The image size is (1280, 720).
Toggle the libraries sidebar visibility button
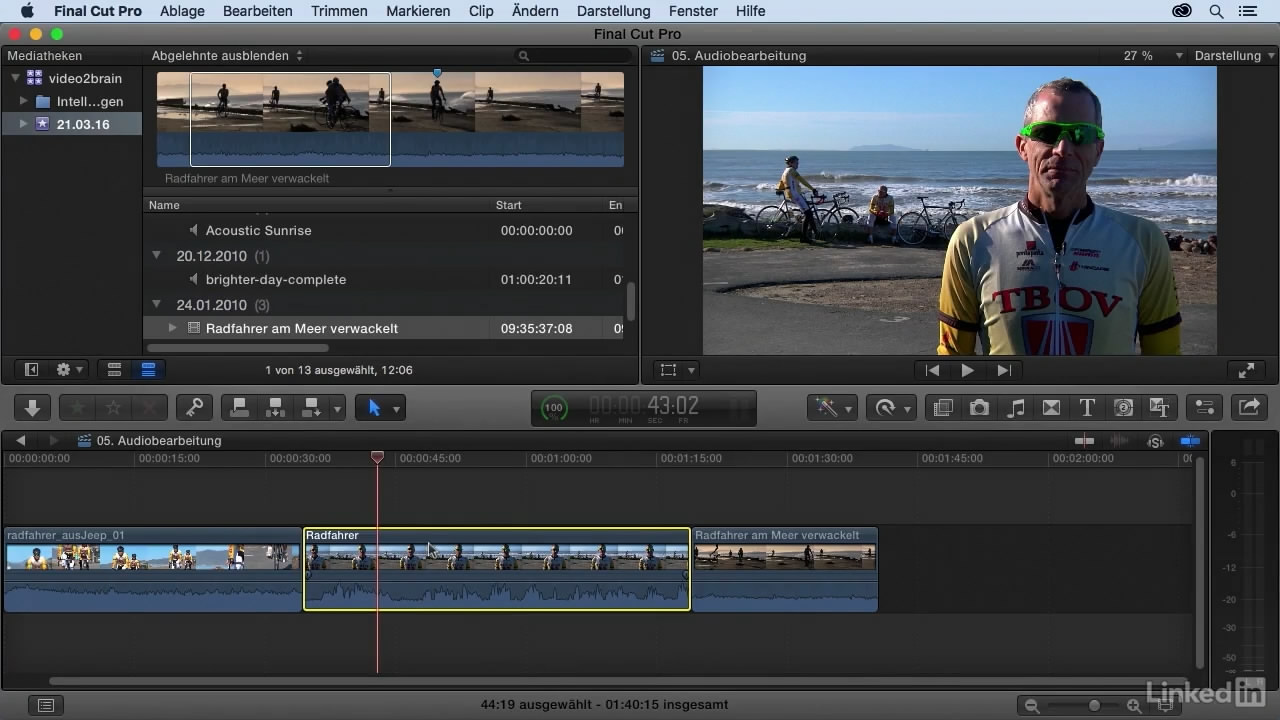(31, 370)
